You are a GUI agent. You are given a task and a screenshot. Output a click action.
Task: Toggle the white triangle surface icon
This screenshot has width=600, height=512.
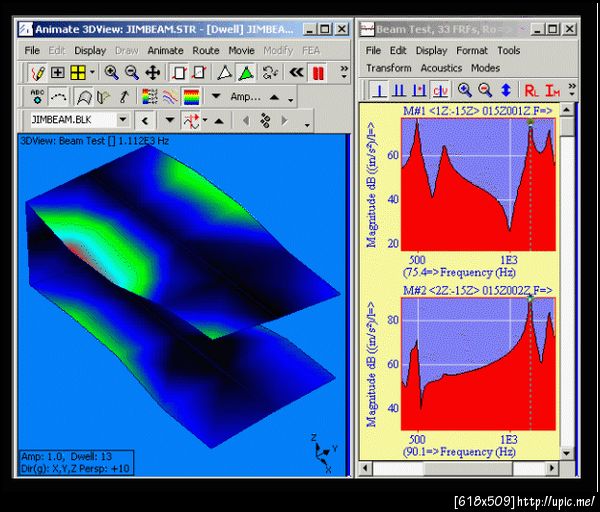click(x=224, y=73)
